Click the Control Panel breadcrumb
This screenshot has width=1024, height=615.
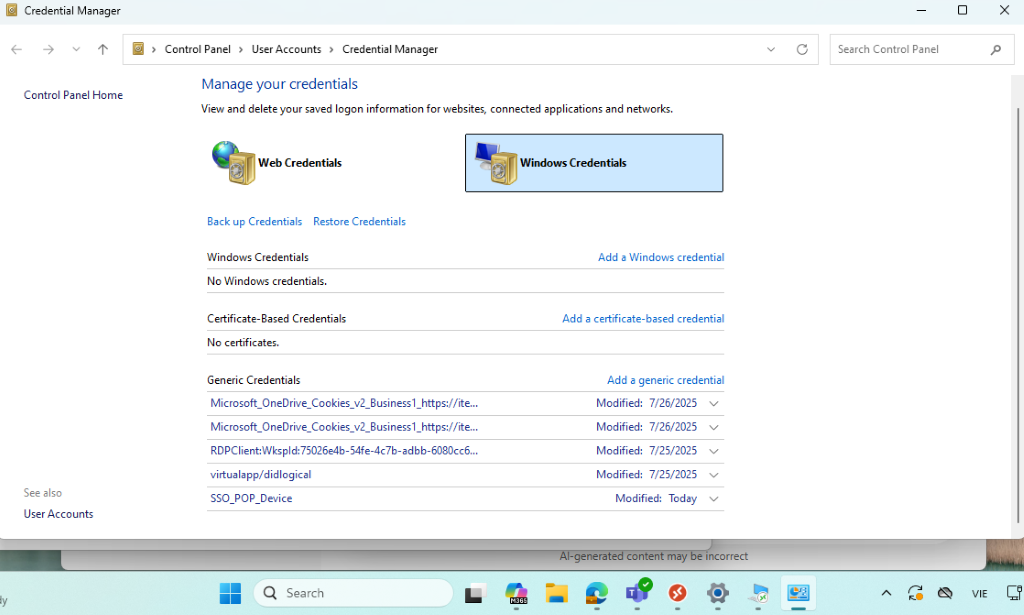[x=197, y=50]
